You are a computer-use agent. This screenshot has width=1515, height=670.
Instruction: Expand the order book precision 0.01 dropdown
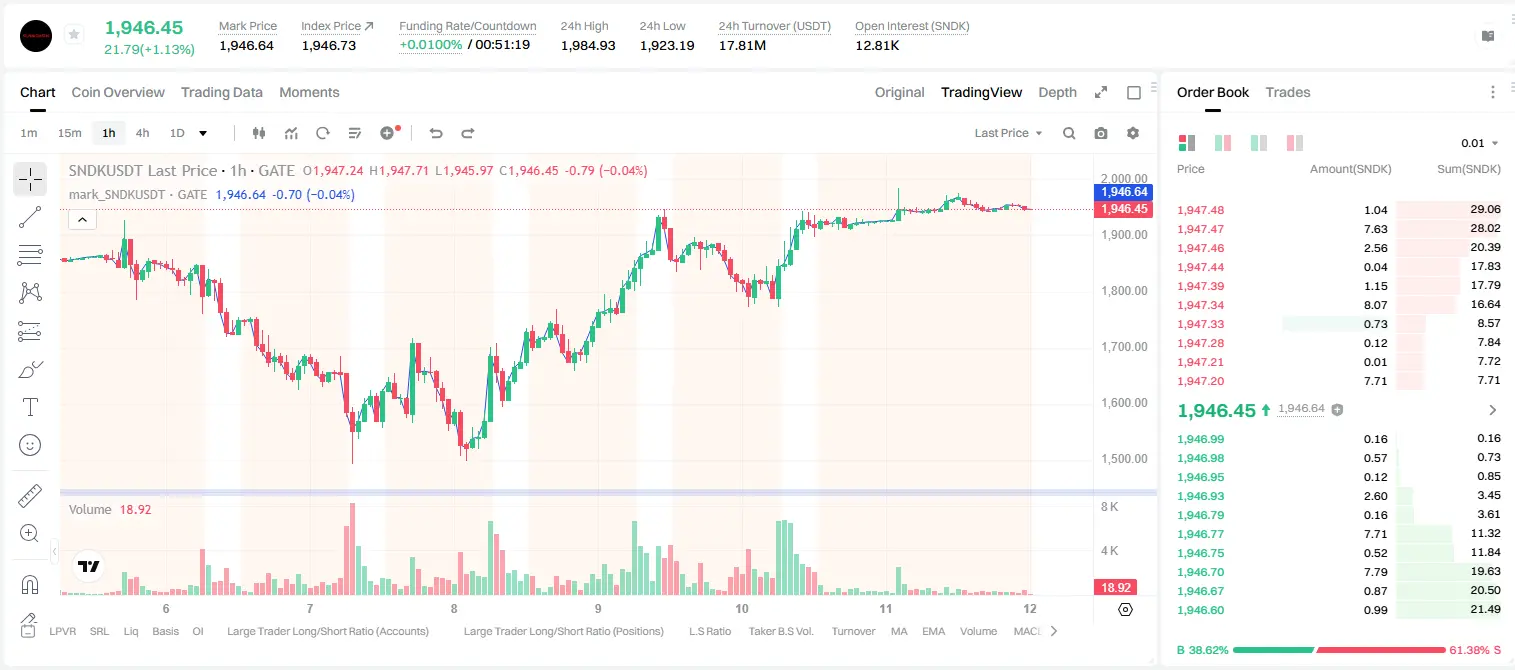pos(1480,143)
